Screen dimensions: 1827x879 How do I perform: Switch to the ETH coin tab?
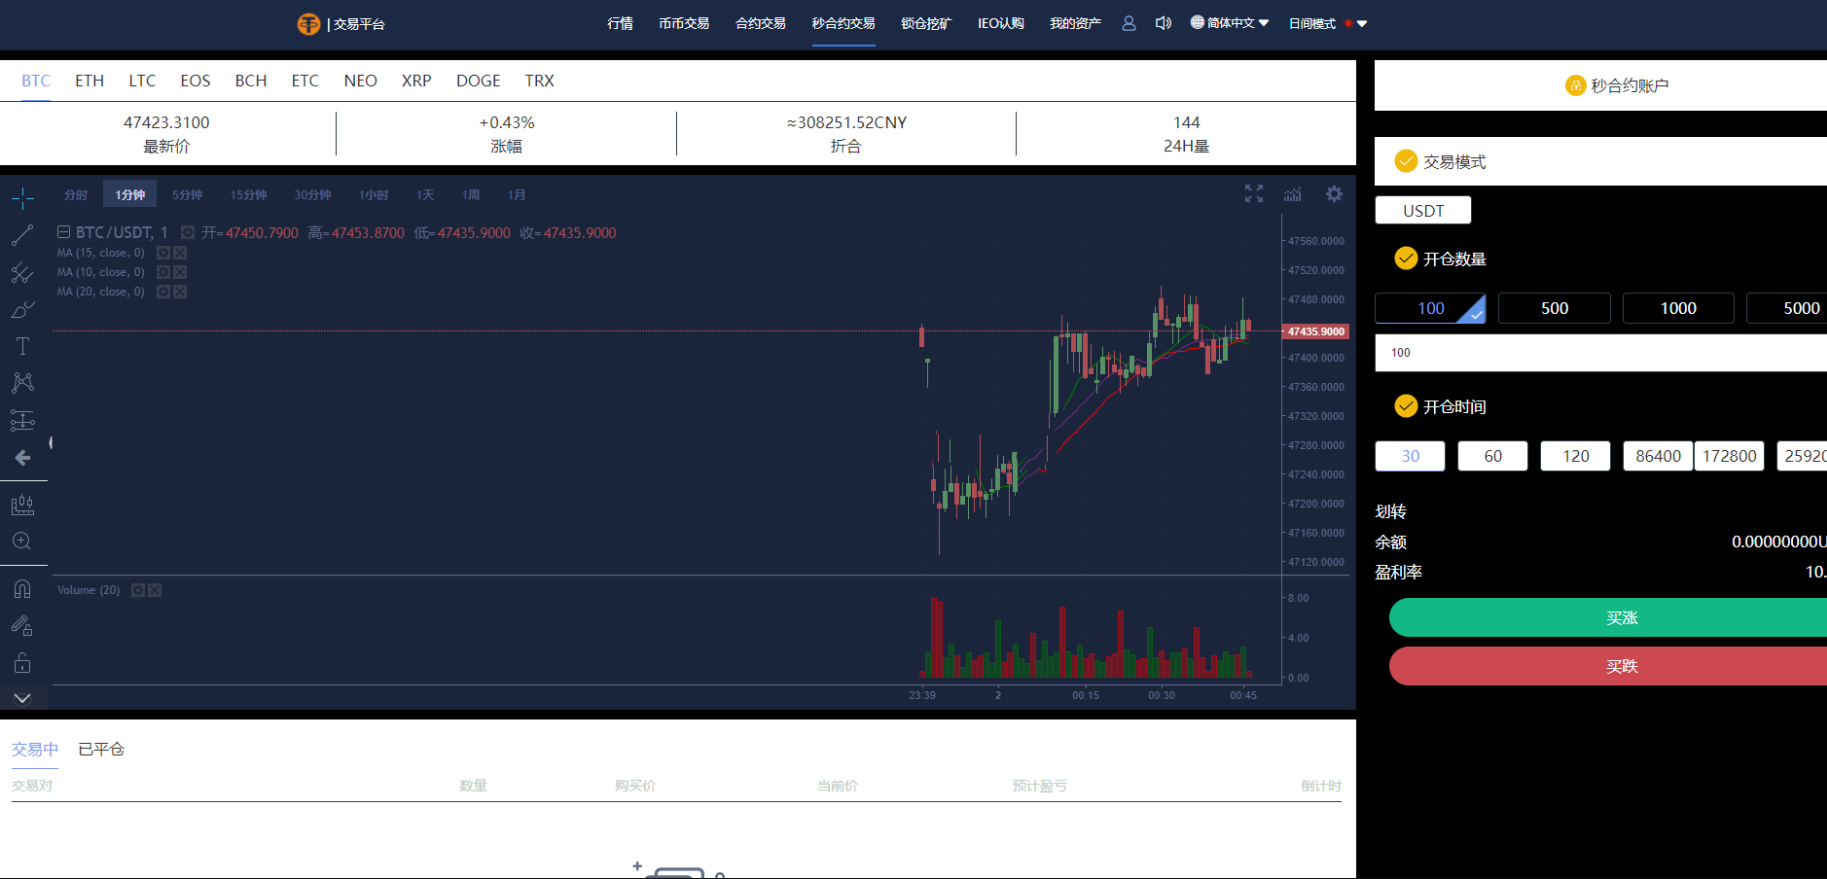89,81
